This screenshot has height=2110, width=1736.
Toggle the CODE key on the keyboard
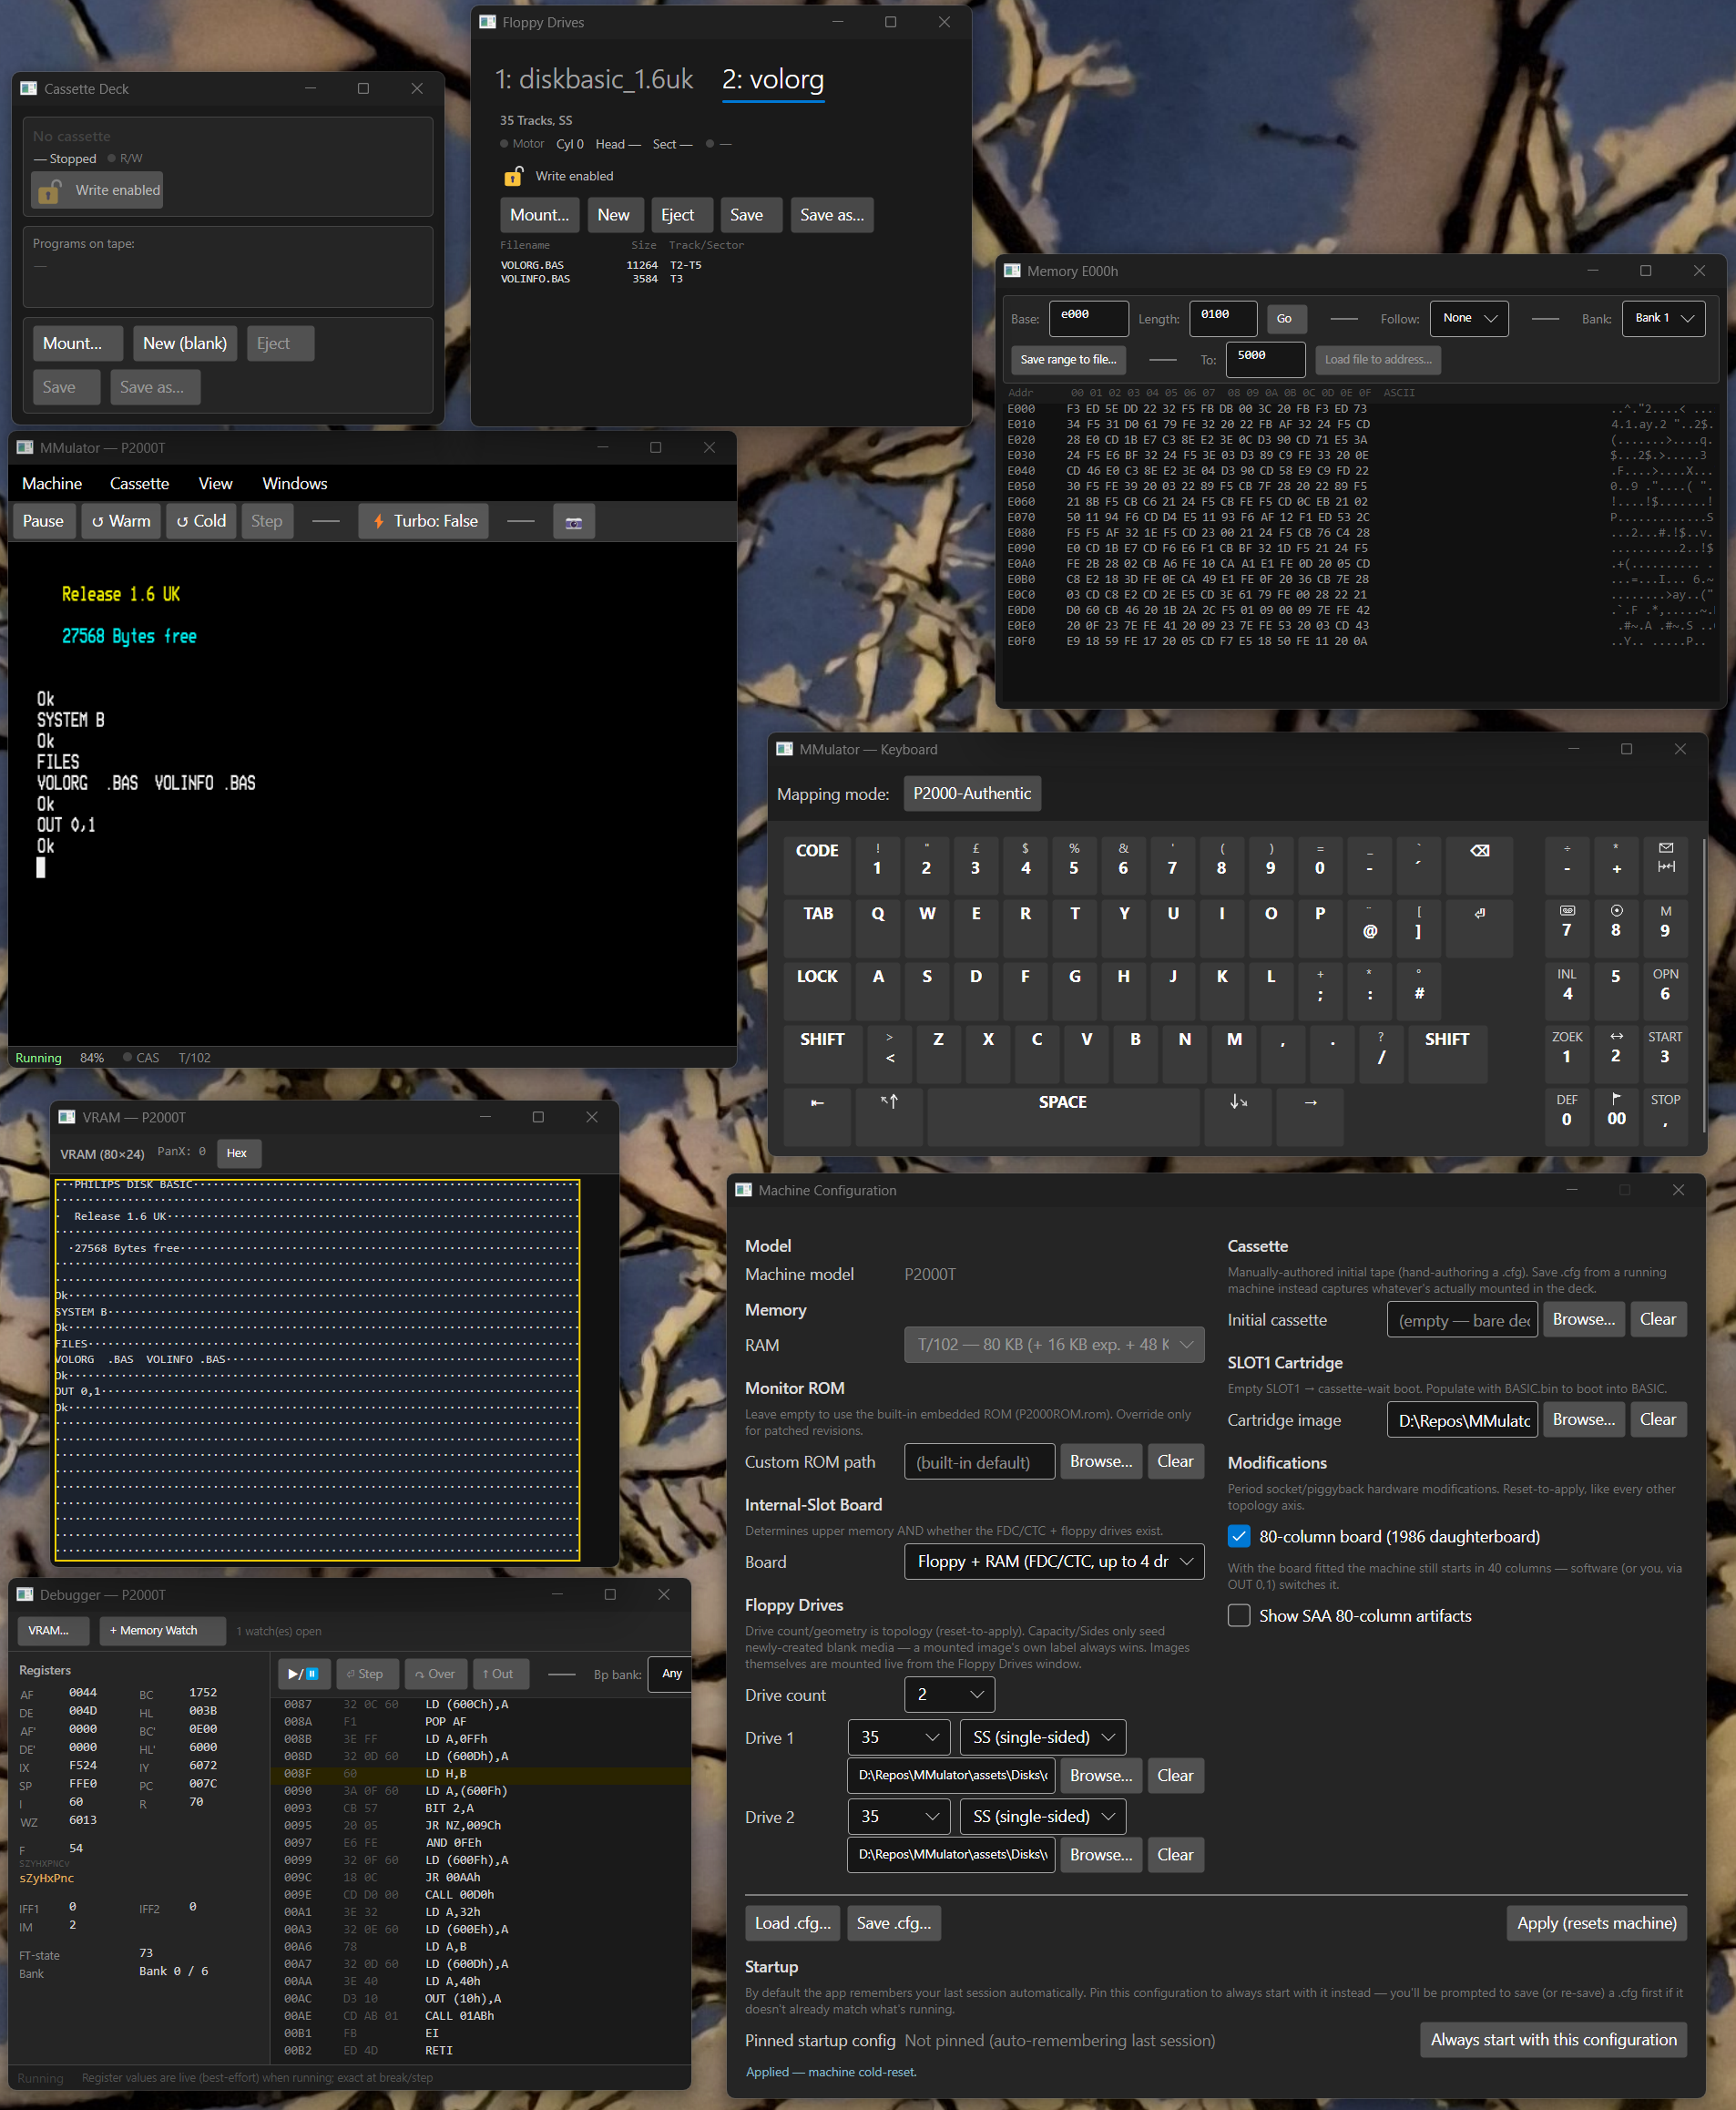tap(817, 866)
